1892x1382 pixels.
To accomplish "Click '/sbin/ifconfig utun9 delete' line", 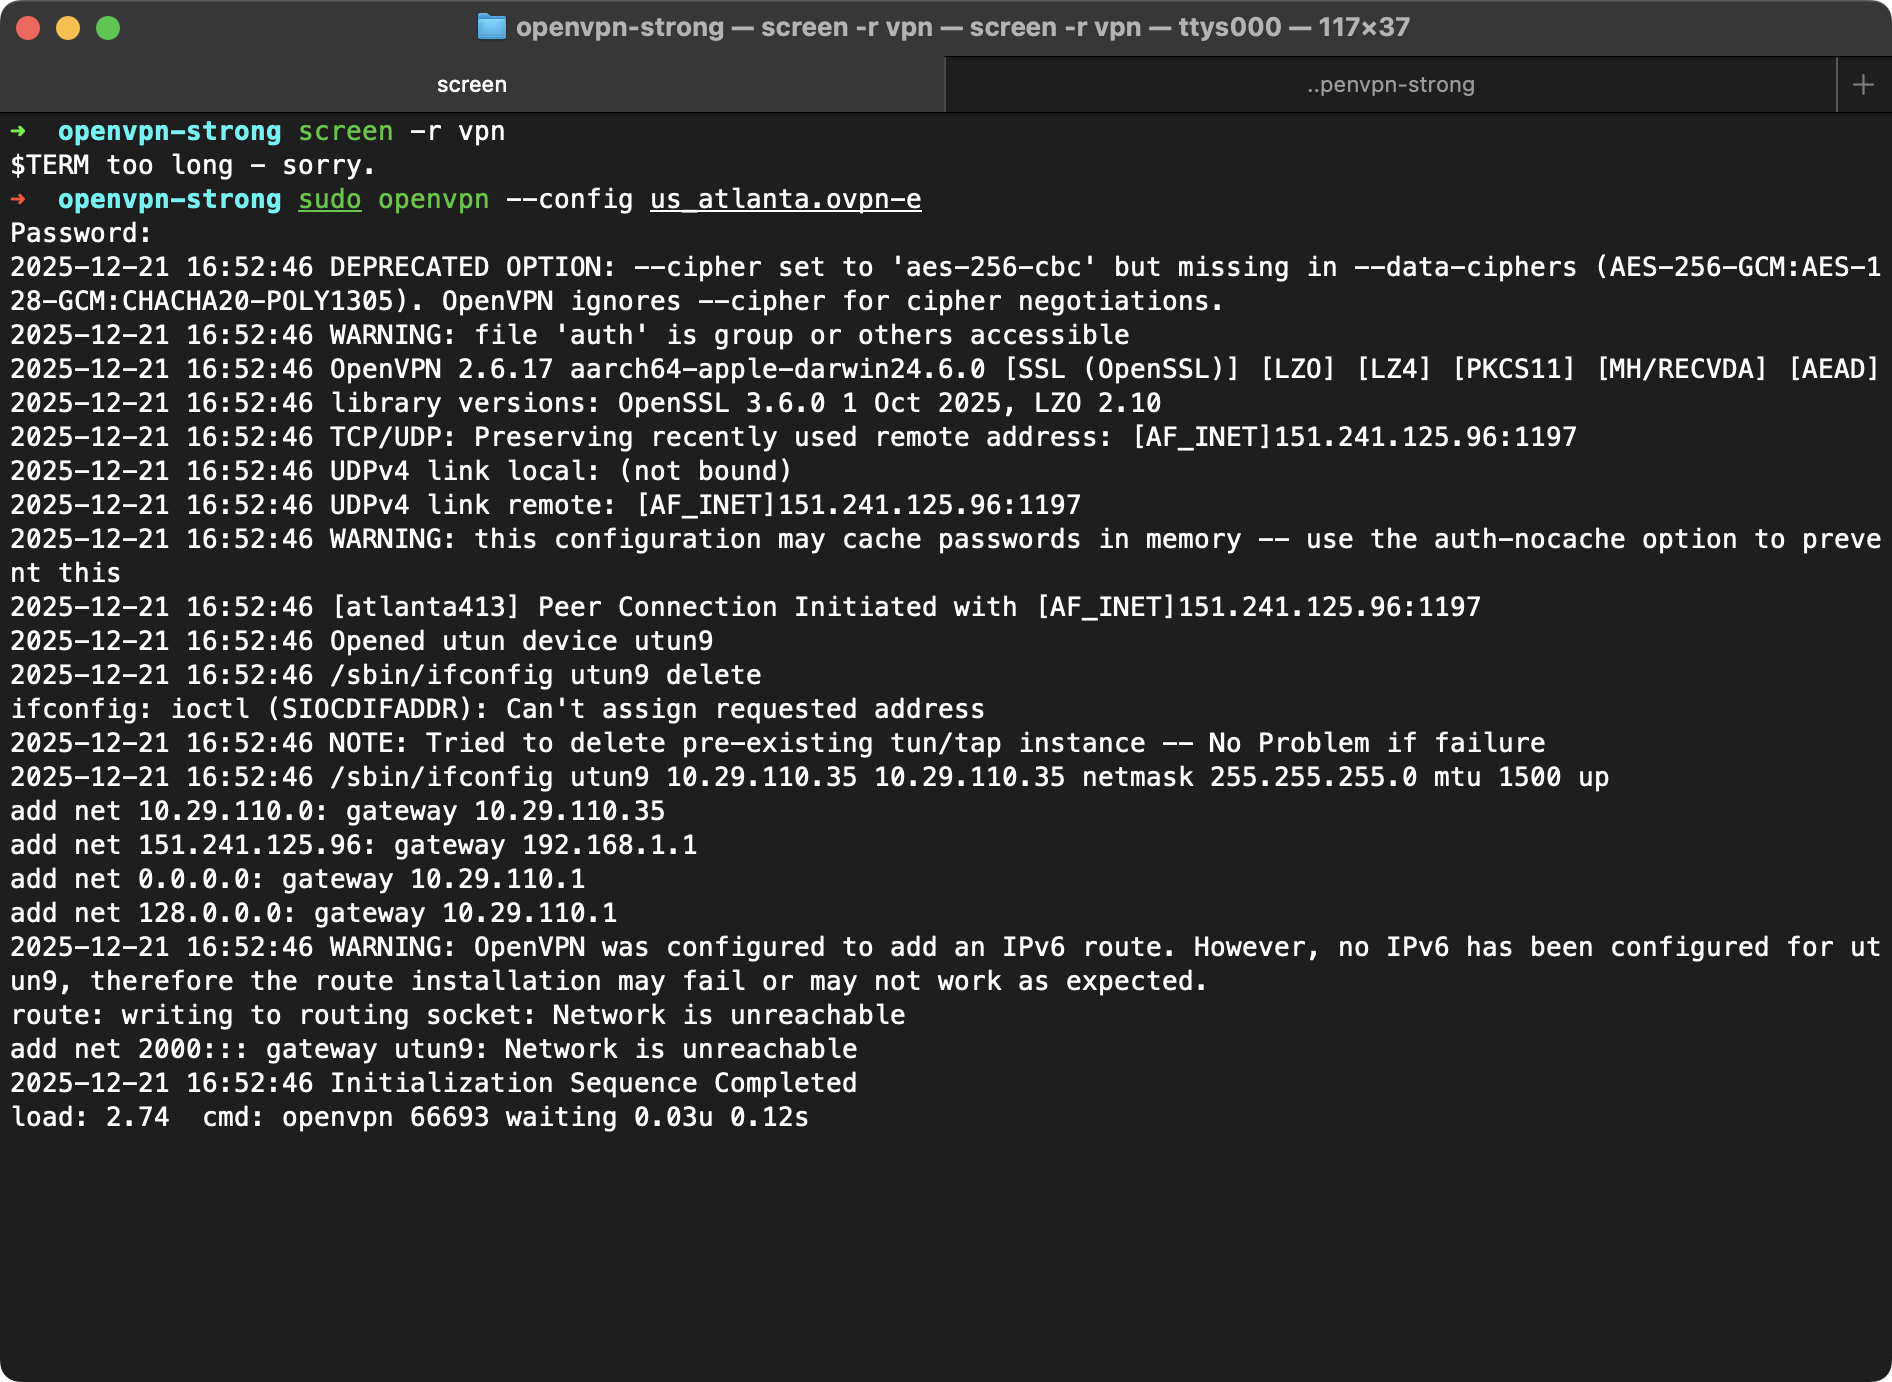I will tap(386, 675).
